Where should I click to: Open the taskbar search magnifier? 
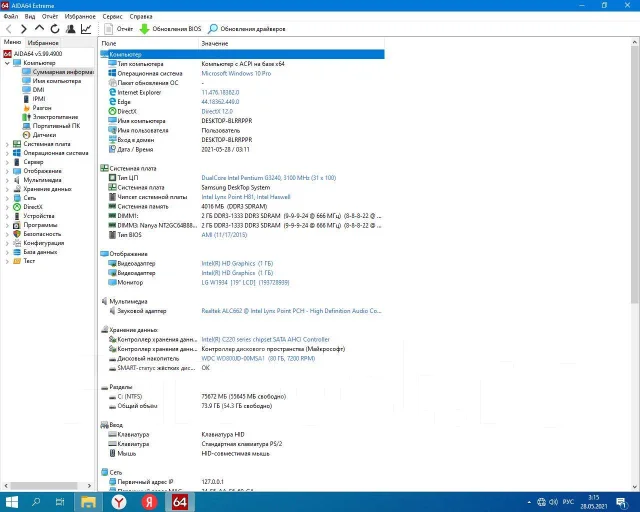[x=36, y=502]
